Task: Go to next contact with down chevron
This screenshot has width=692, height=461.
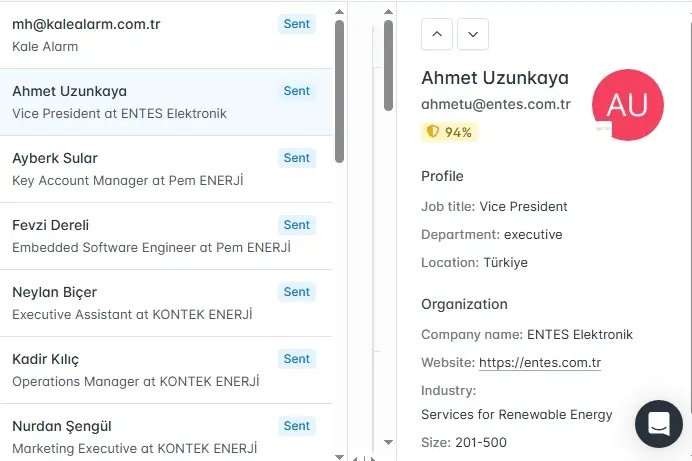Action: [x=472, y=33]
